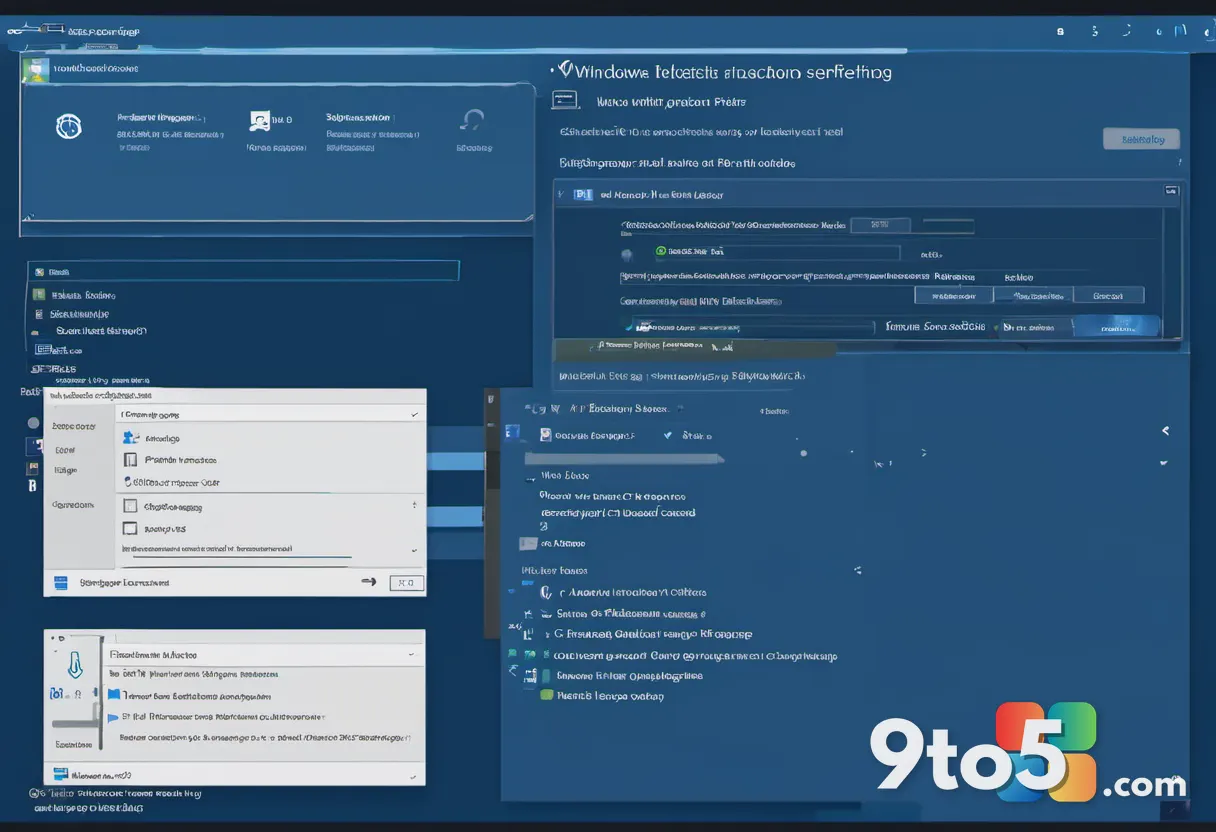Screen dimensions: 1216x832
Task: Click the blue people icon in upper white dialog
Action: click(x=130, y=438)
